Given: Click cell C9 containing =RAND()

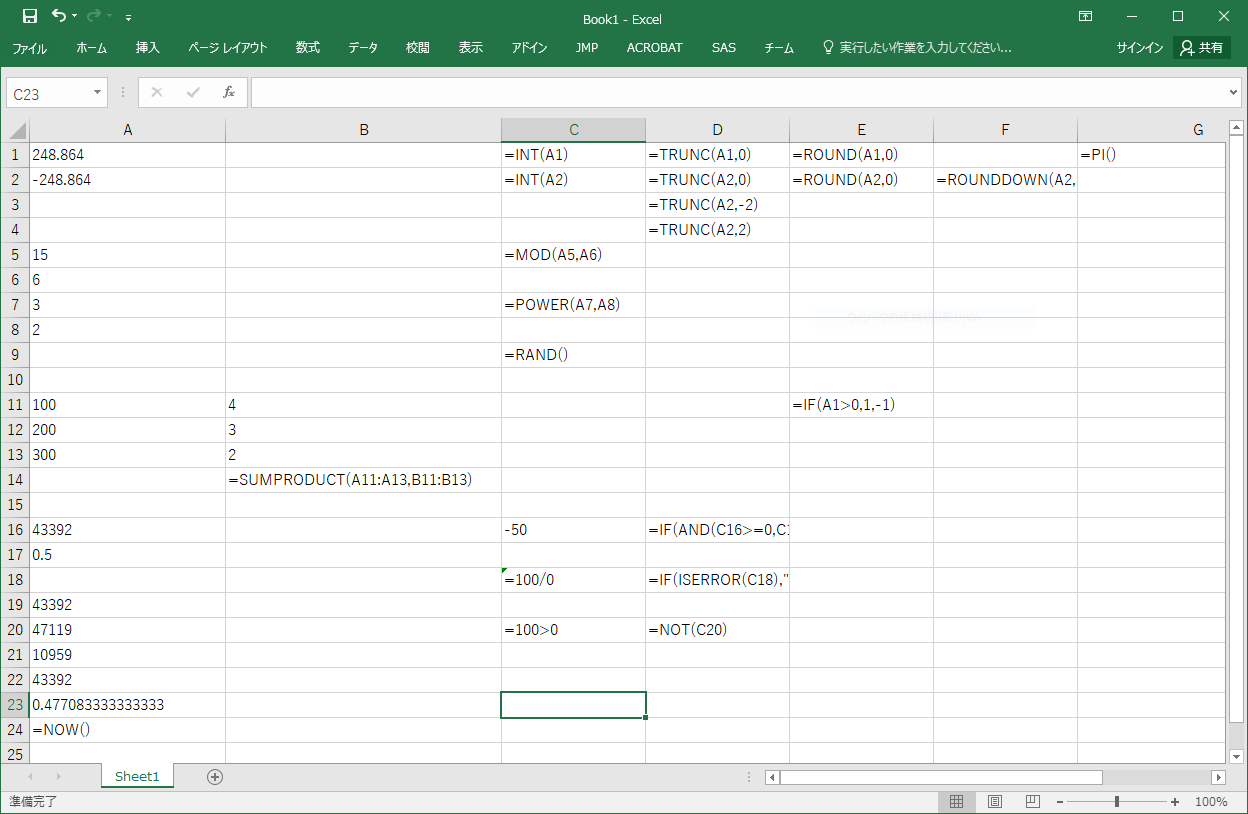Looking at the screenshot, I should 573,355.
